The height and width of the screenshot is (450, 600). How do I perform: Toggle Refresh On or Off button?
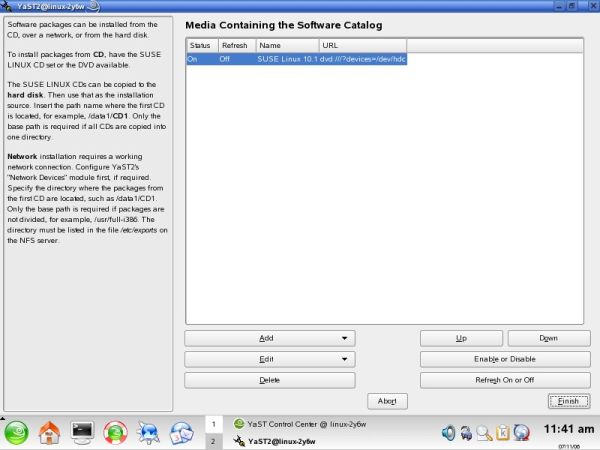pos(505,380)
